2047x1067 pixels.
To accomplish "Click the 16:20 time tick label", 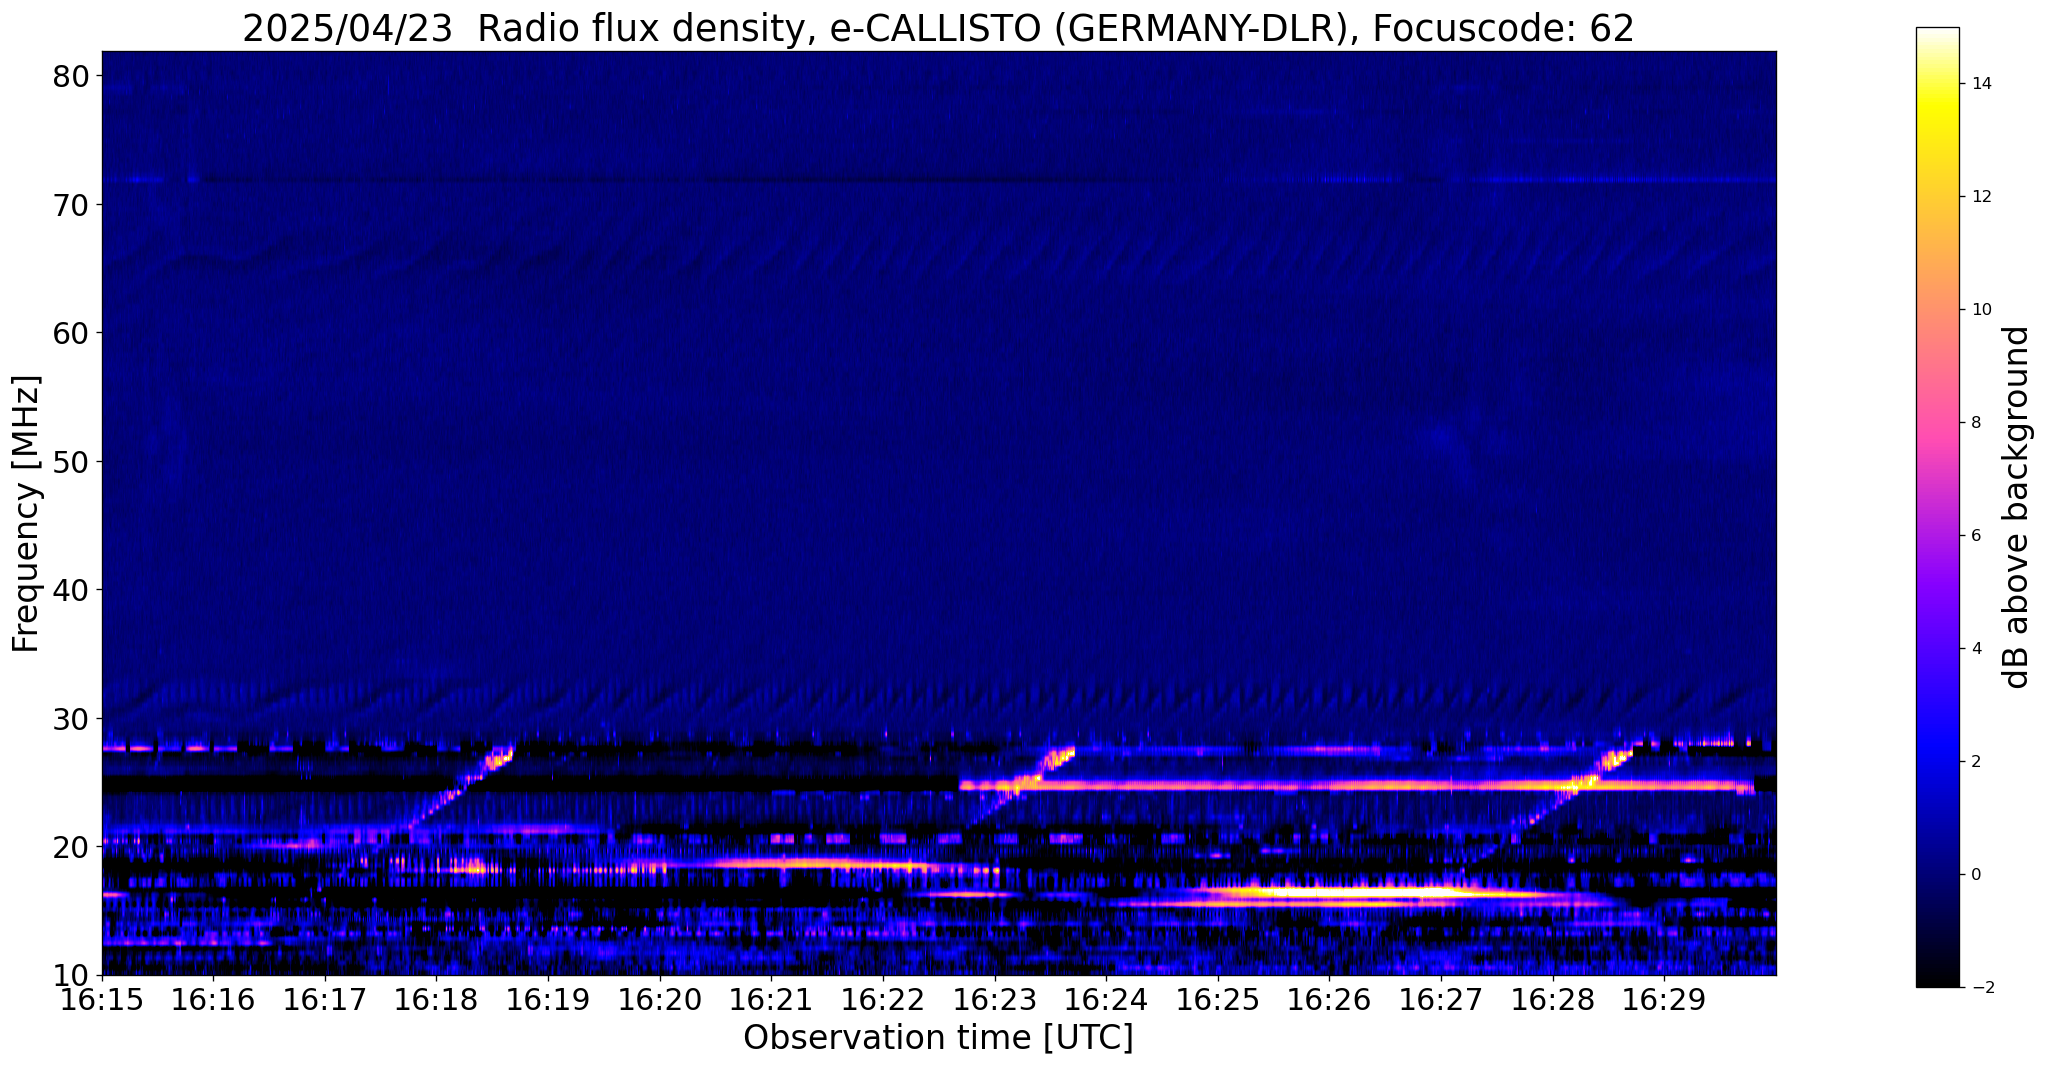I will click(660, 1000).
